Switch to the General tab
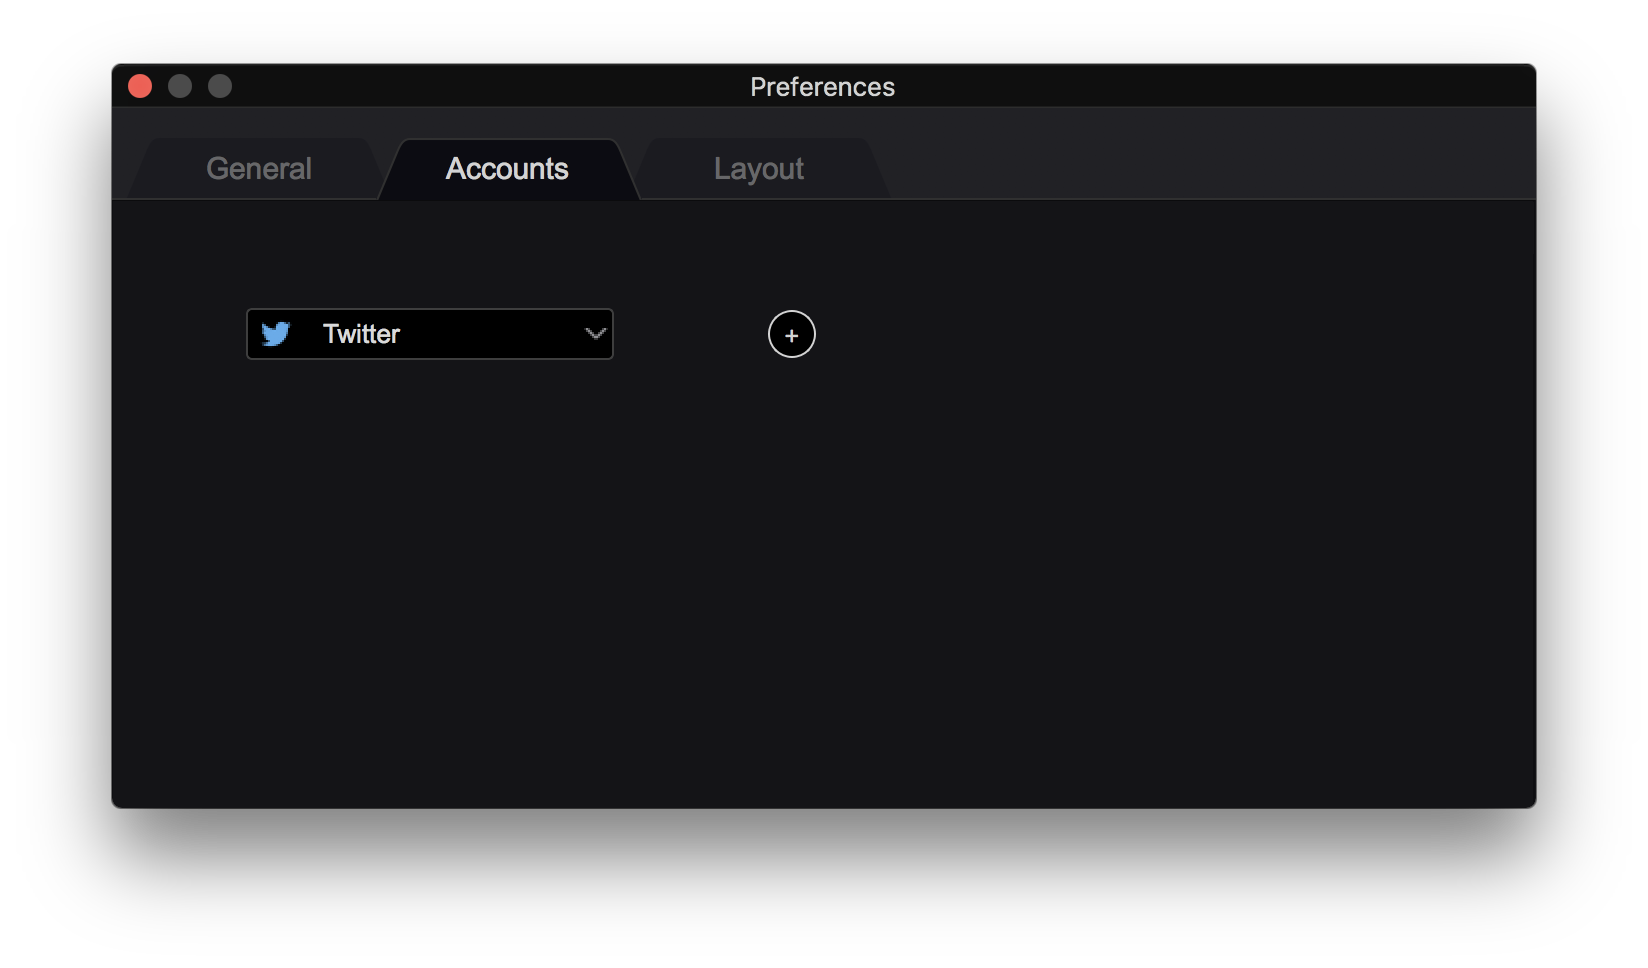Image resolution: width=1648 pixels, height=968 pixels. tap(258, 169)
